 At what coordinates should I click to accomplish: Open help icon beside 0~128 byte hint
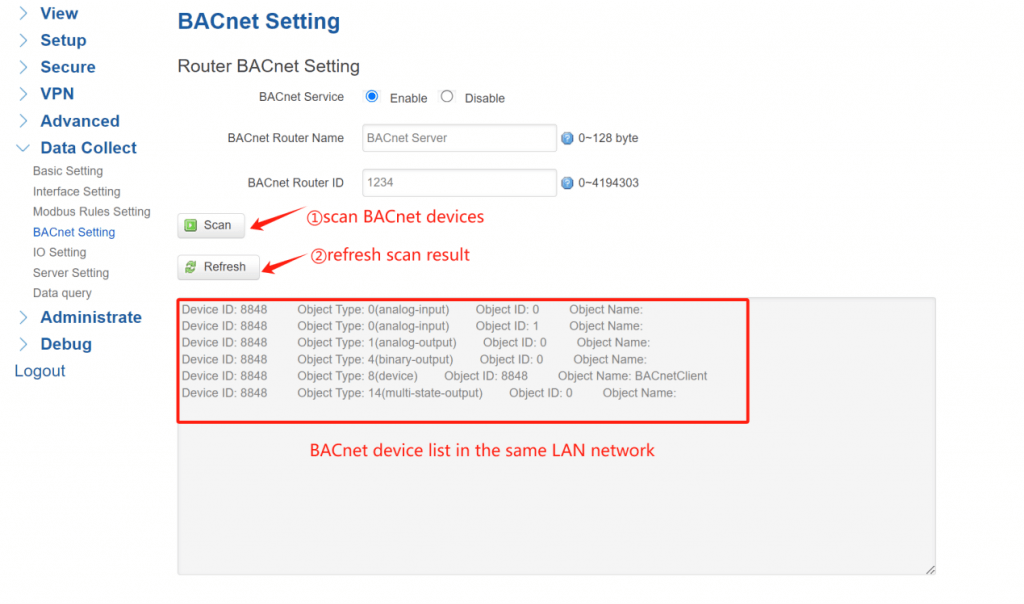point(570,137)
